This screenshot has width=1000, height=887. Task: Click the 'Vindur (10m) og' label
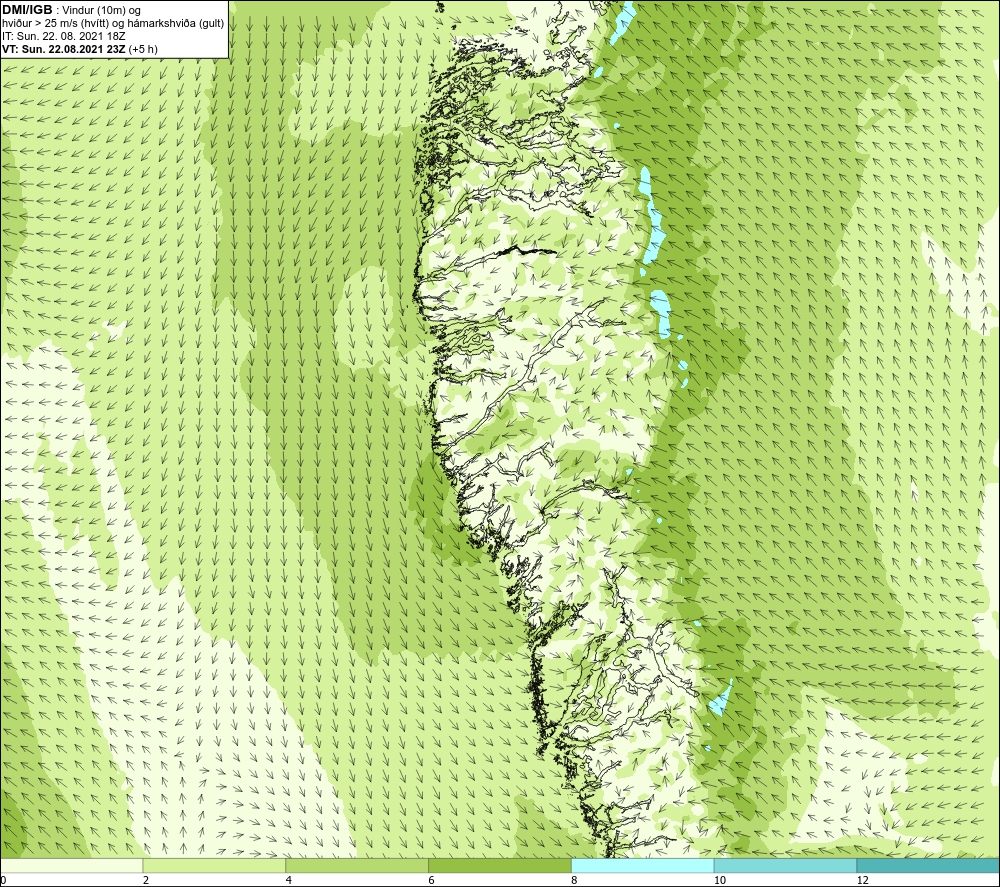101,11
